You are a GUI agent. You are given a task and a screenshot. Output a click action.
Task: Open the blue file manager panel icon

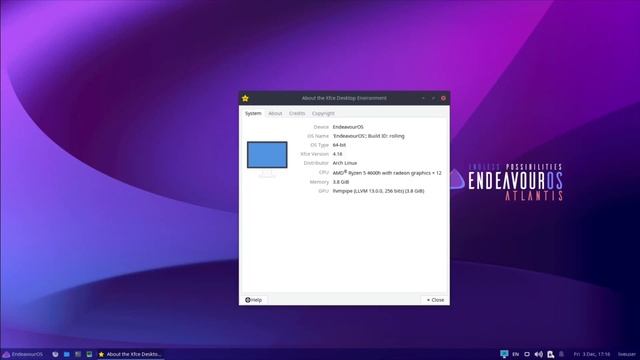67,354
